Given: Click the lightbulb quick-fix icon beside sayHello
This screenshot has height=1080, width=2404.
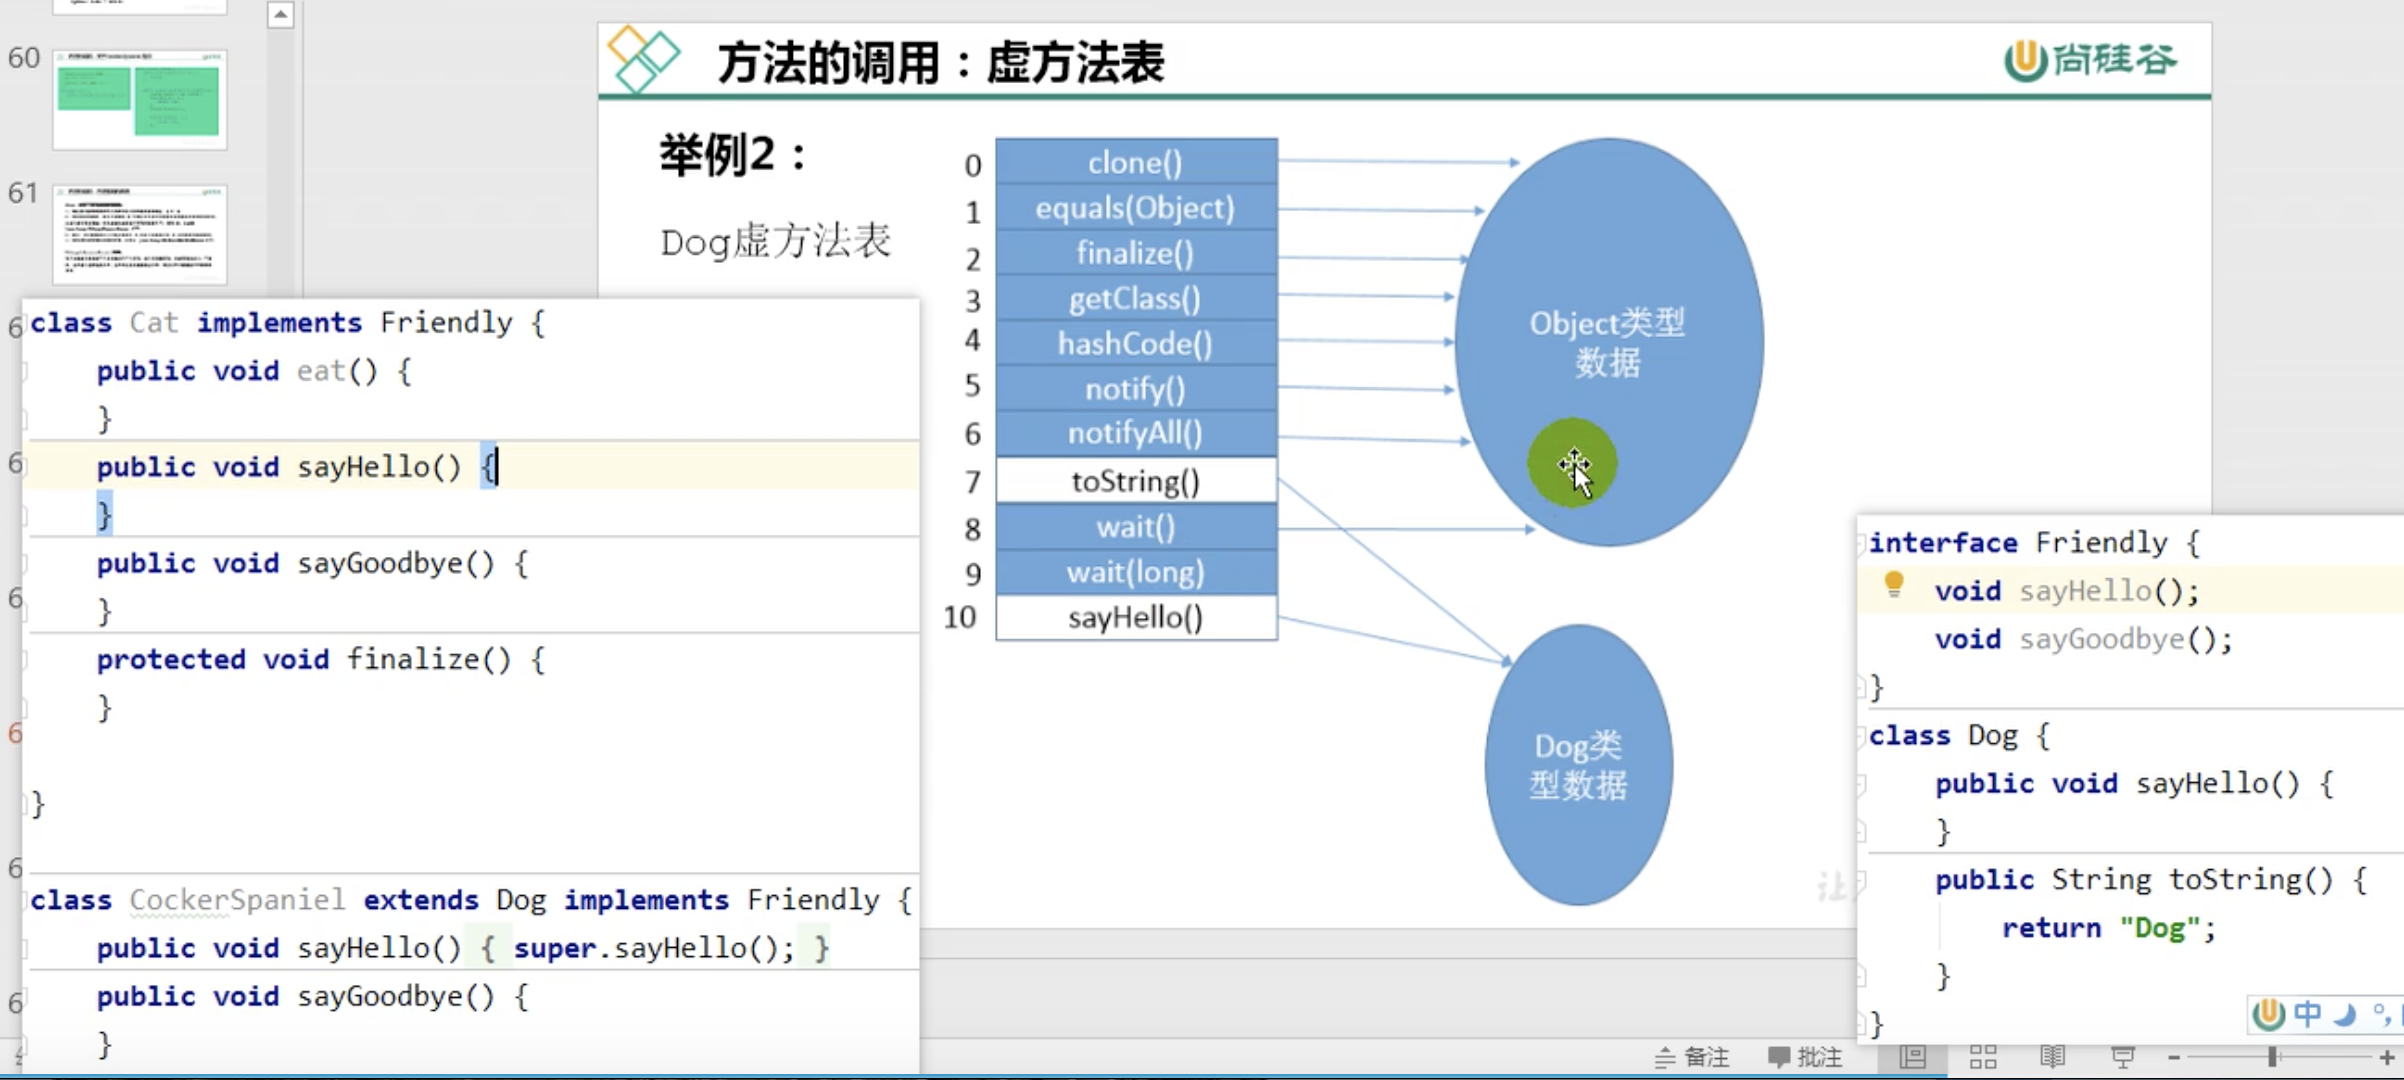Looking at the screenshot, I should pyautogui.click(x=1893, y=584).
